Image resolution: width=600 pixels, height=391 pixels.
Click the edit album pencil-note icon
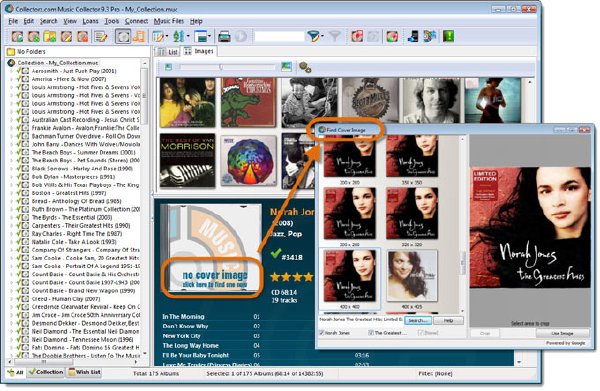click(101, 37)
